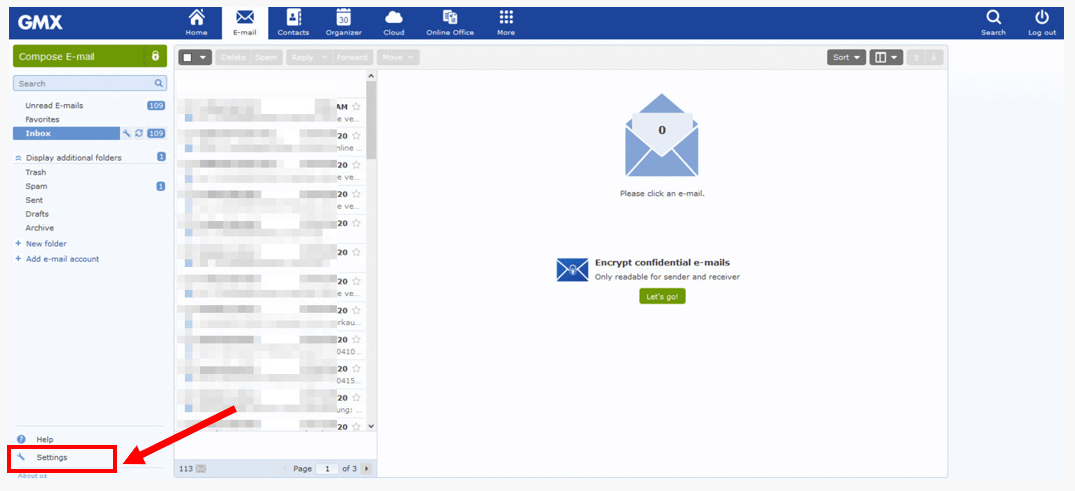
Task: Click the Spam toolbar button
Action: [266, 58]
